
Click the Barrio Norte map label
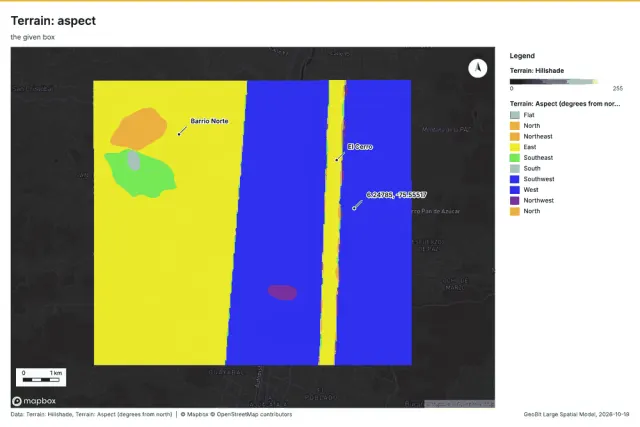209,121
